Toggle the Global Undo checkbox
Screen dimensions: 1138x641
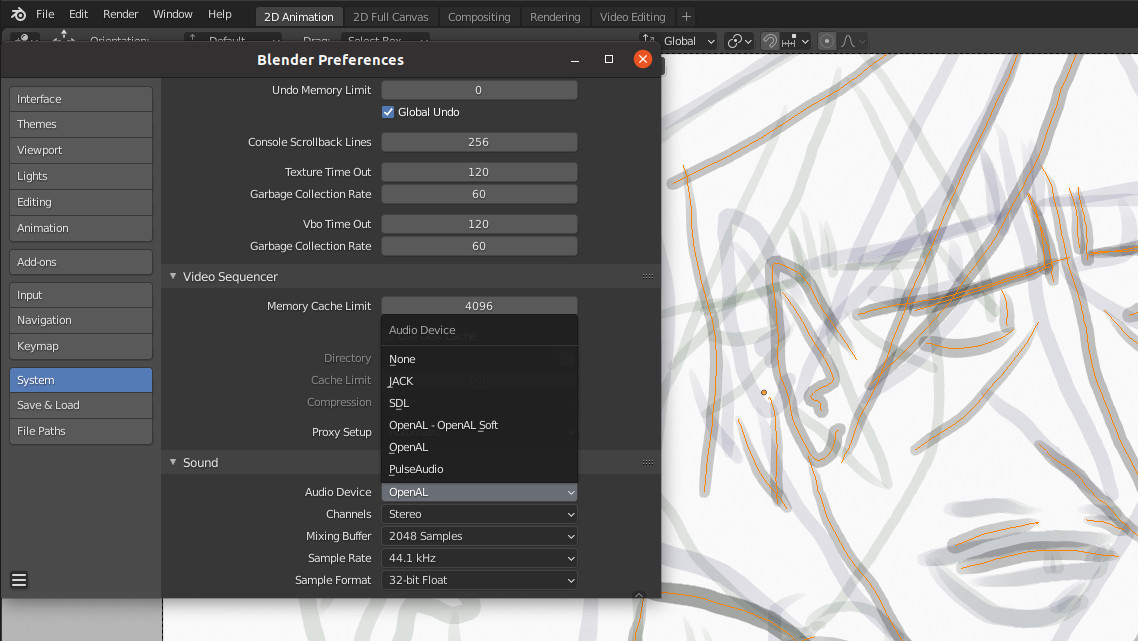click(389, 112)
